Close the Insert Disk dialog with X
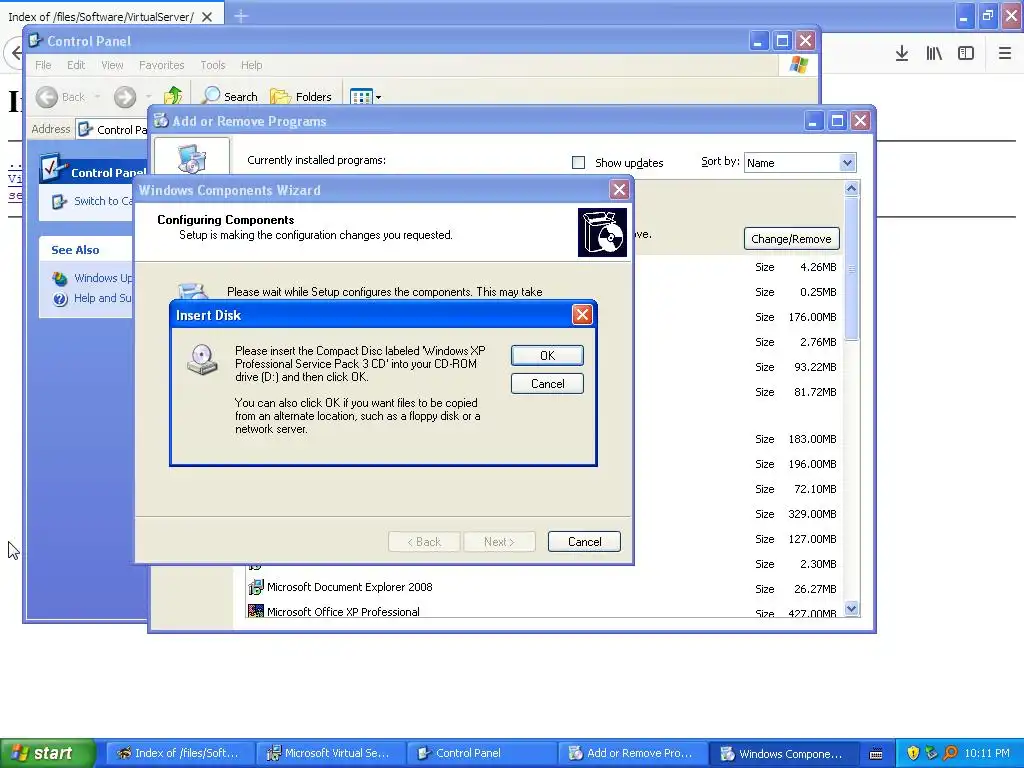The height and width of the screenshot is (768, 1024). (x=582, y=315)
